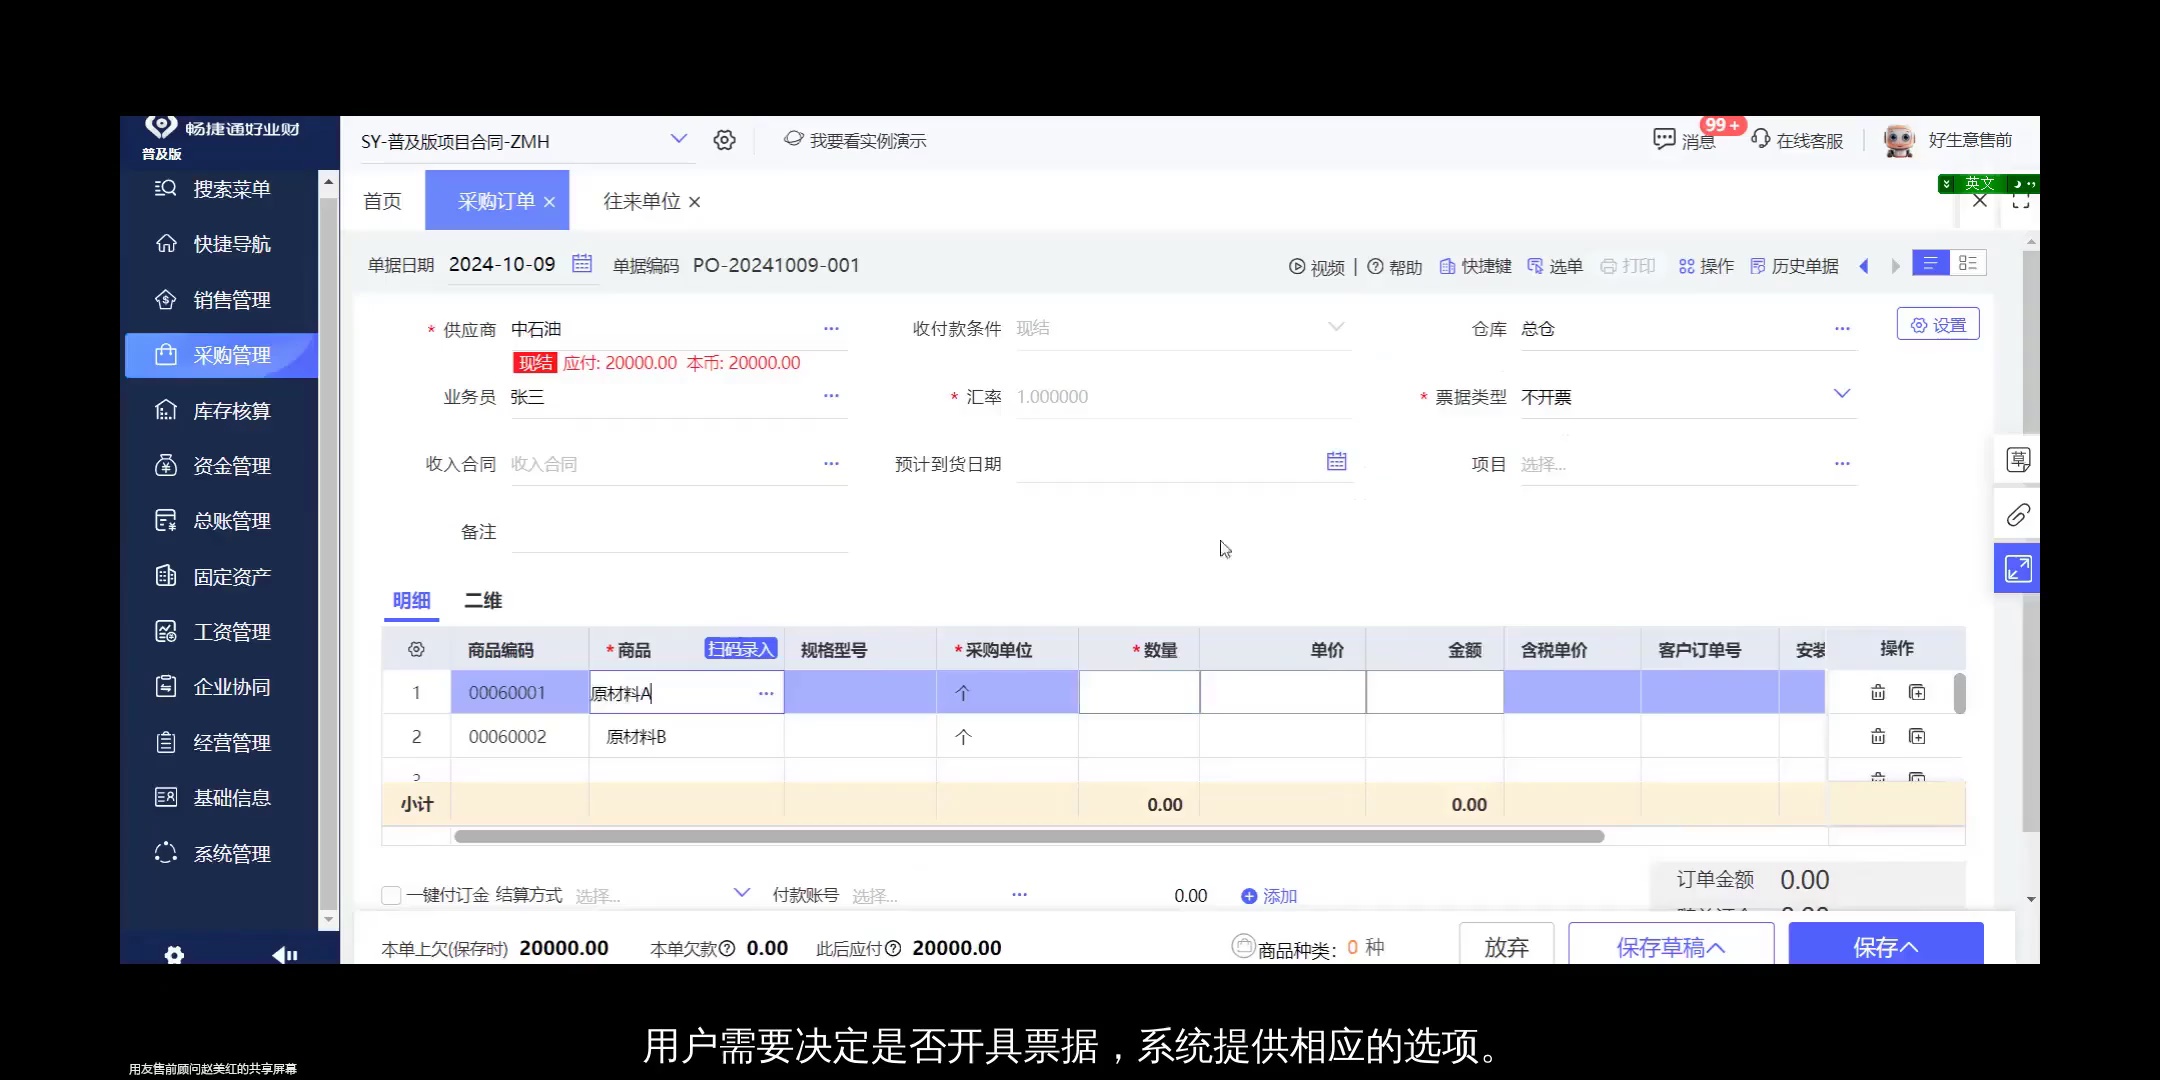This screenshot has height=1080, width=2160.
Task: Expand the 收付款条件 现结 dropdown
Action: click(1335, 327)
